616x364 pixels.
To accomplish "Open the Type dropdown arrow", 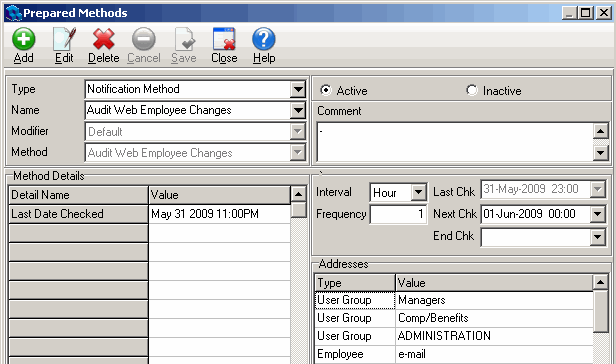I will (x=298, y=90).
